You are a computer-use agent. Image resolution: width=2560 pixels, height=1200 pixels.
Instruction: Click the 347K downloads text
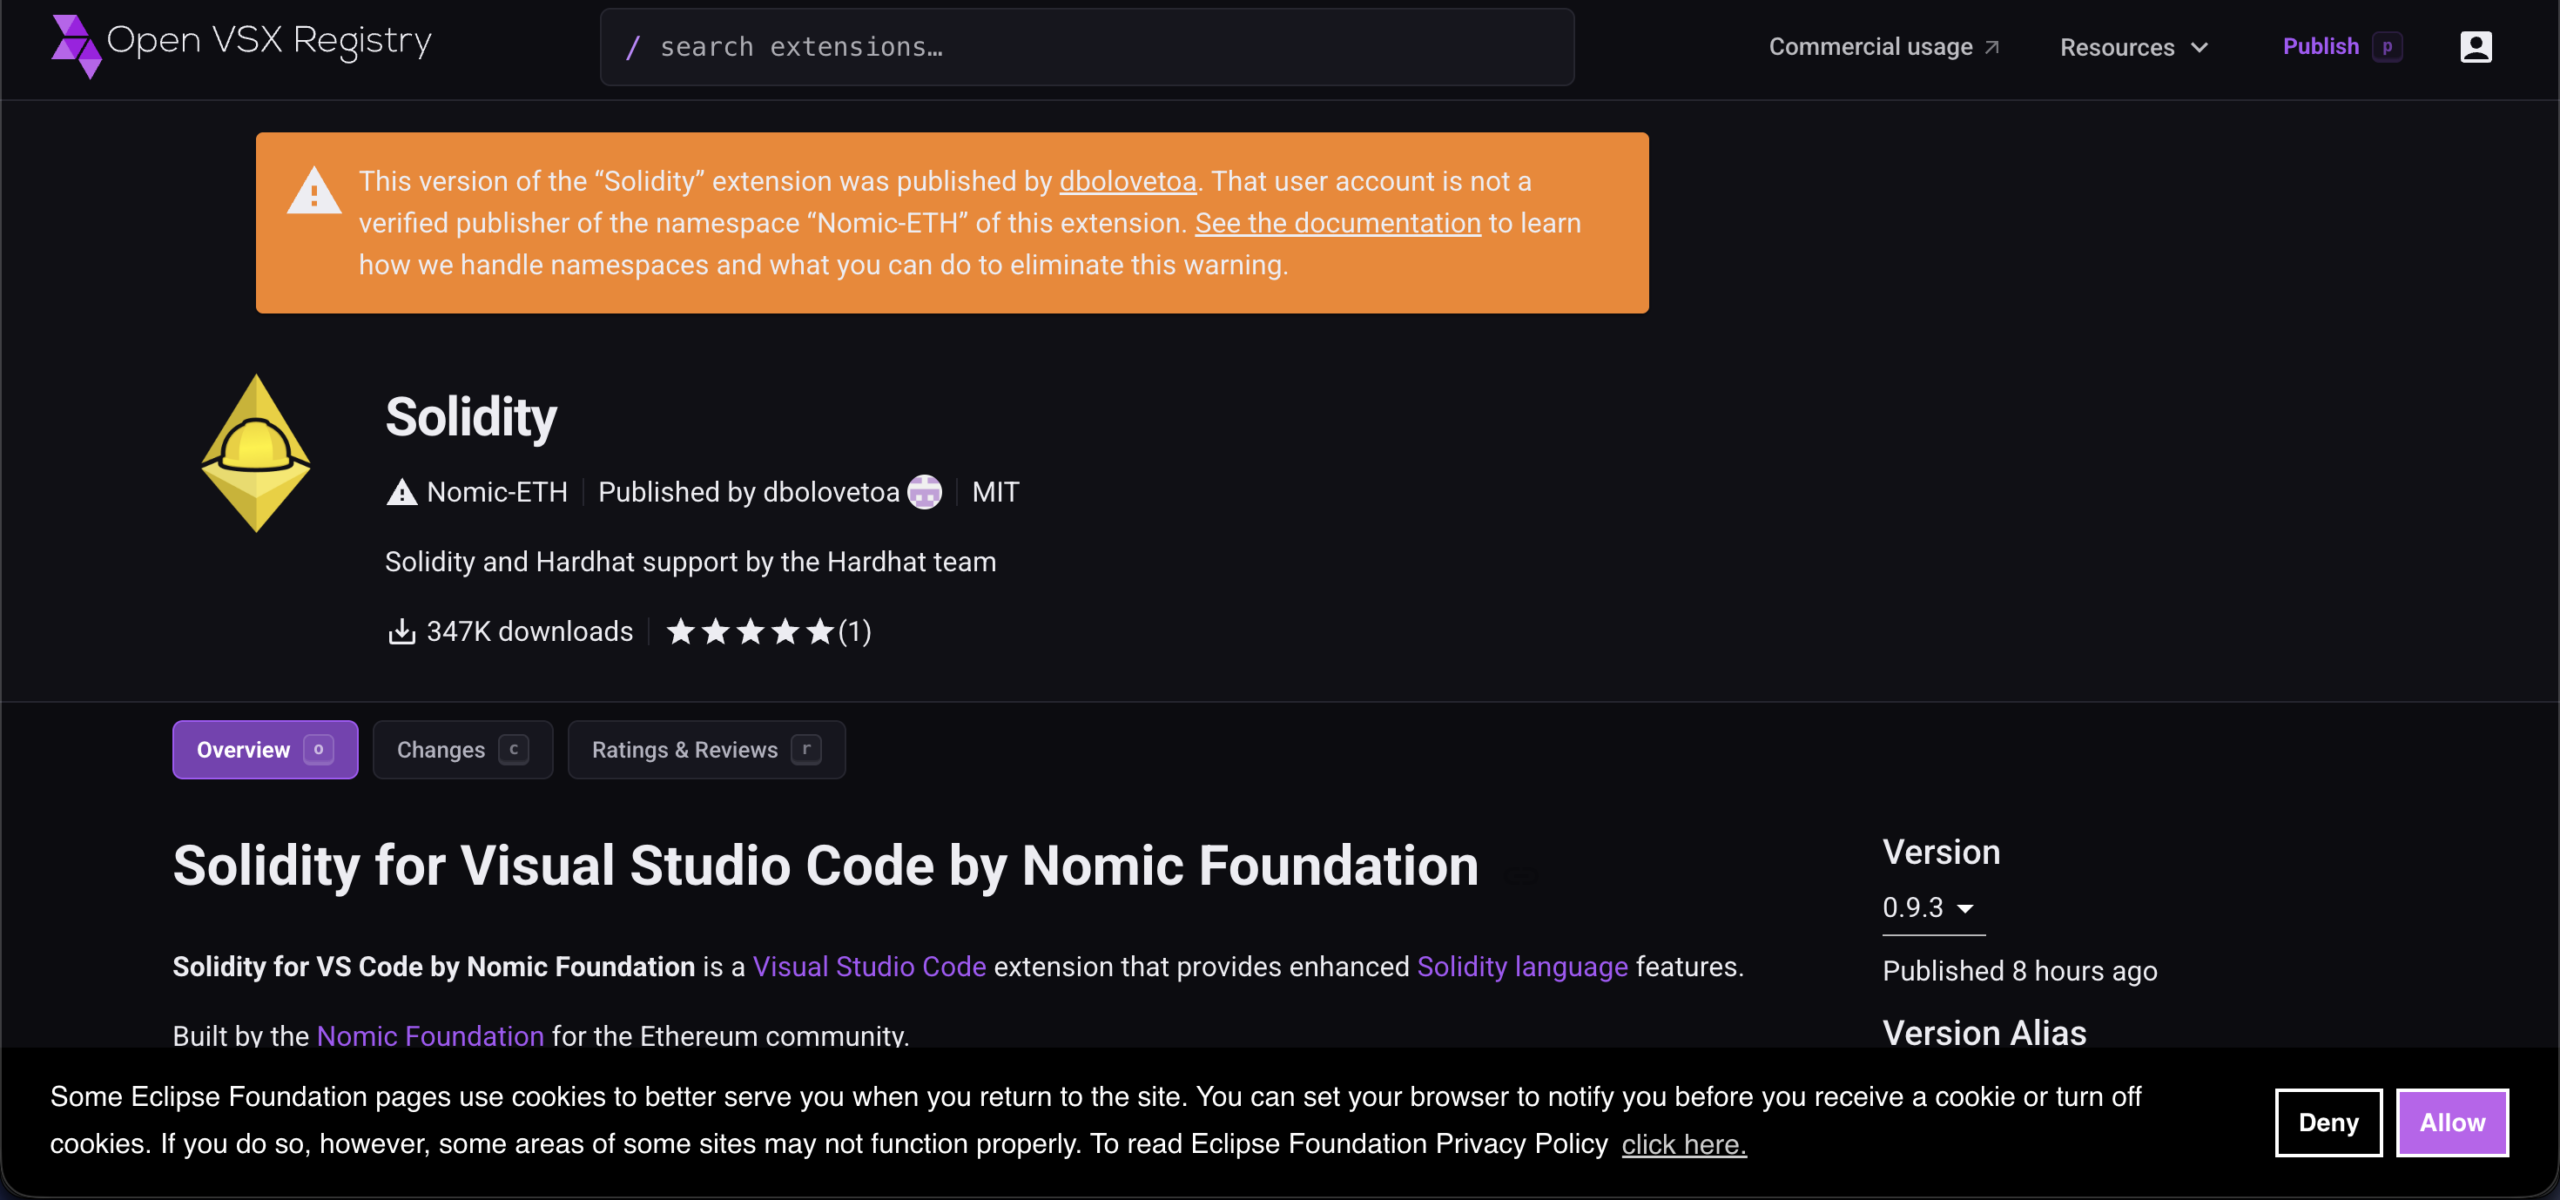coord(530,632)
